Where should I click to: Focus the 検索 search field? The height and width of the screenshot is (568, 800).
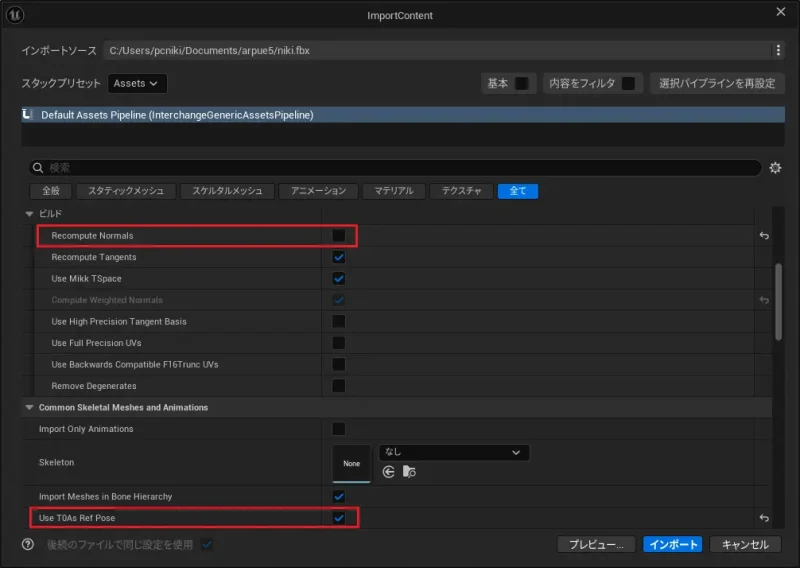tap(395, 168)
